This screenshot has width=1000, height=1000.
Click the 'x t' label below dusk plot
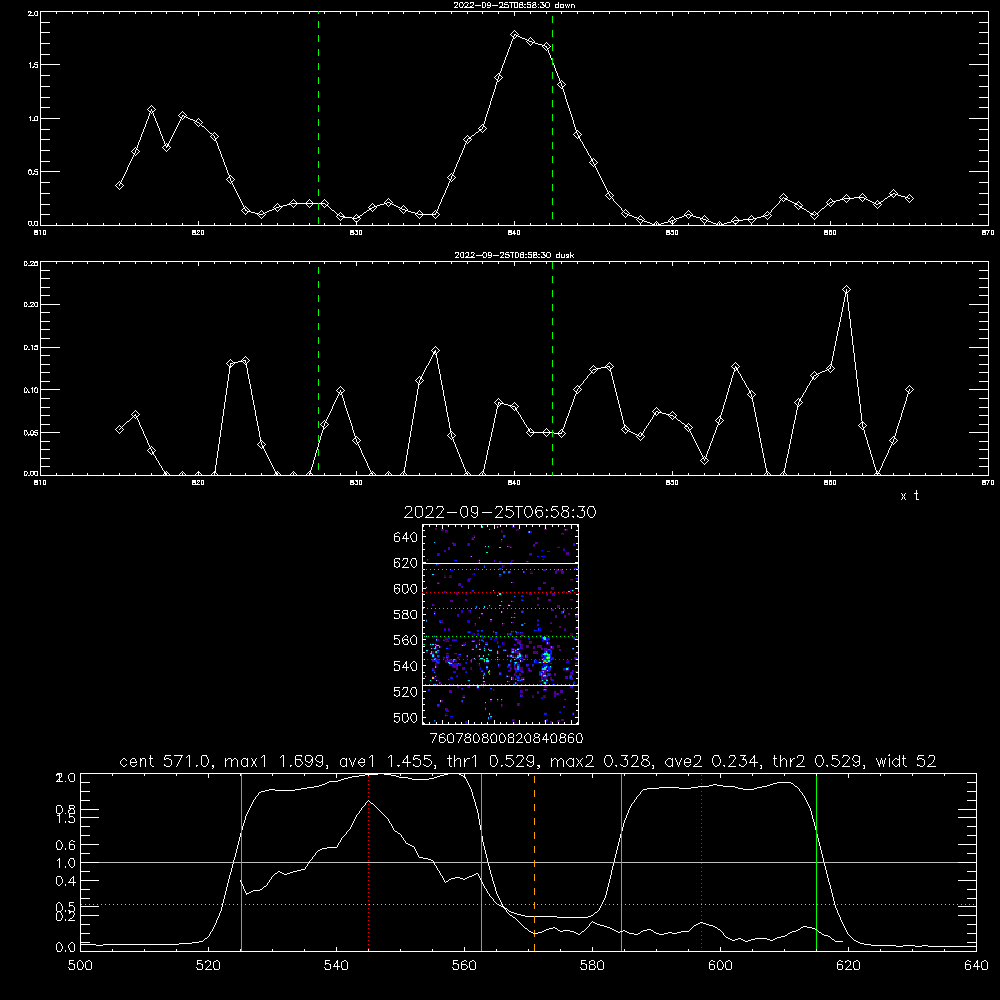click(909, 496)
